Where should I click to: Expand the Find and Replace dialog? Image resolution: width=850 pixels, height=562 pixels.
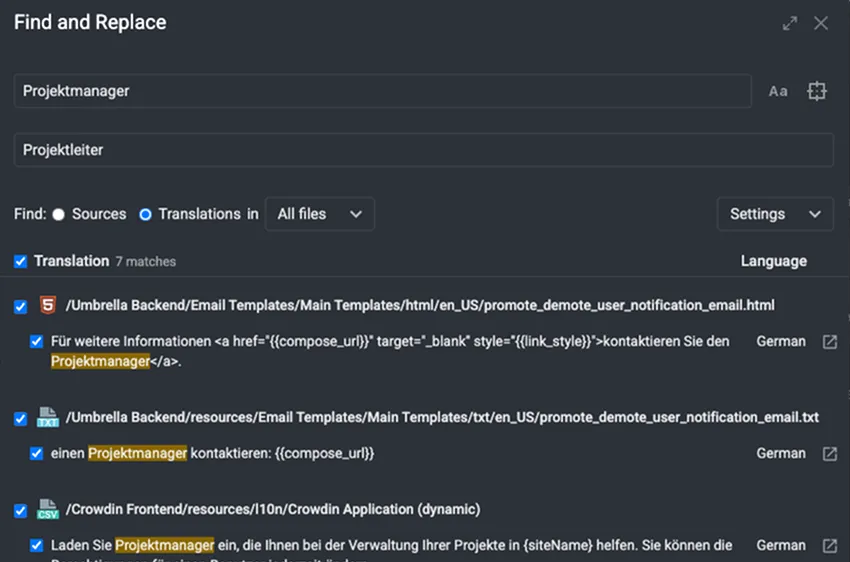(x=790, y=23)
